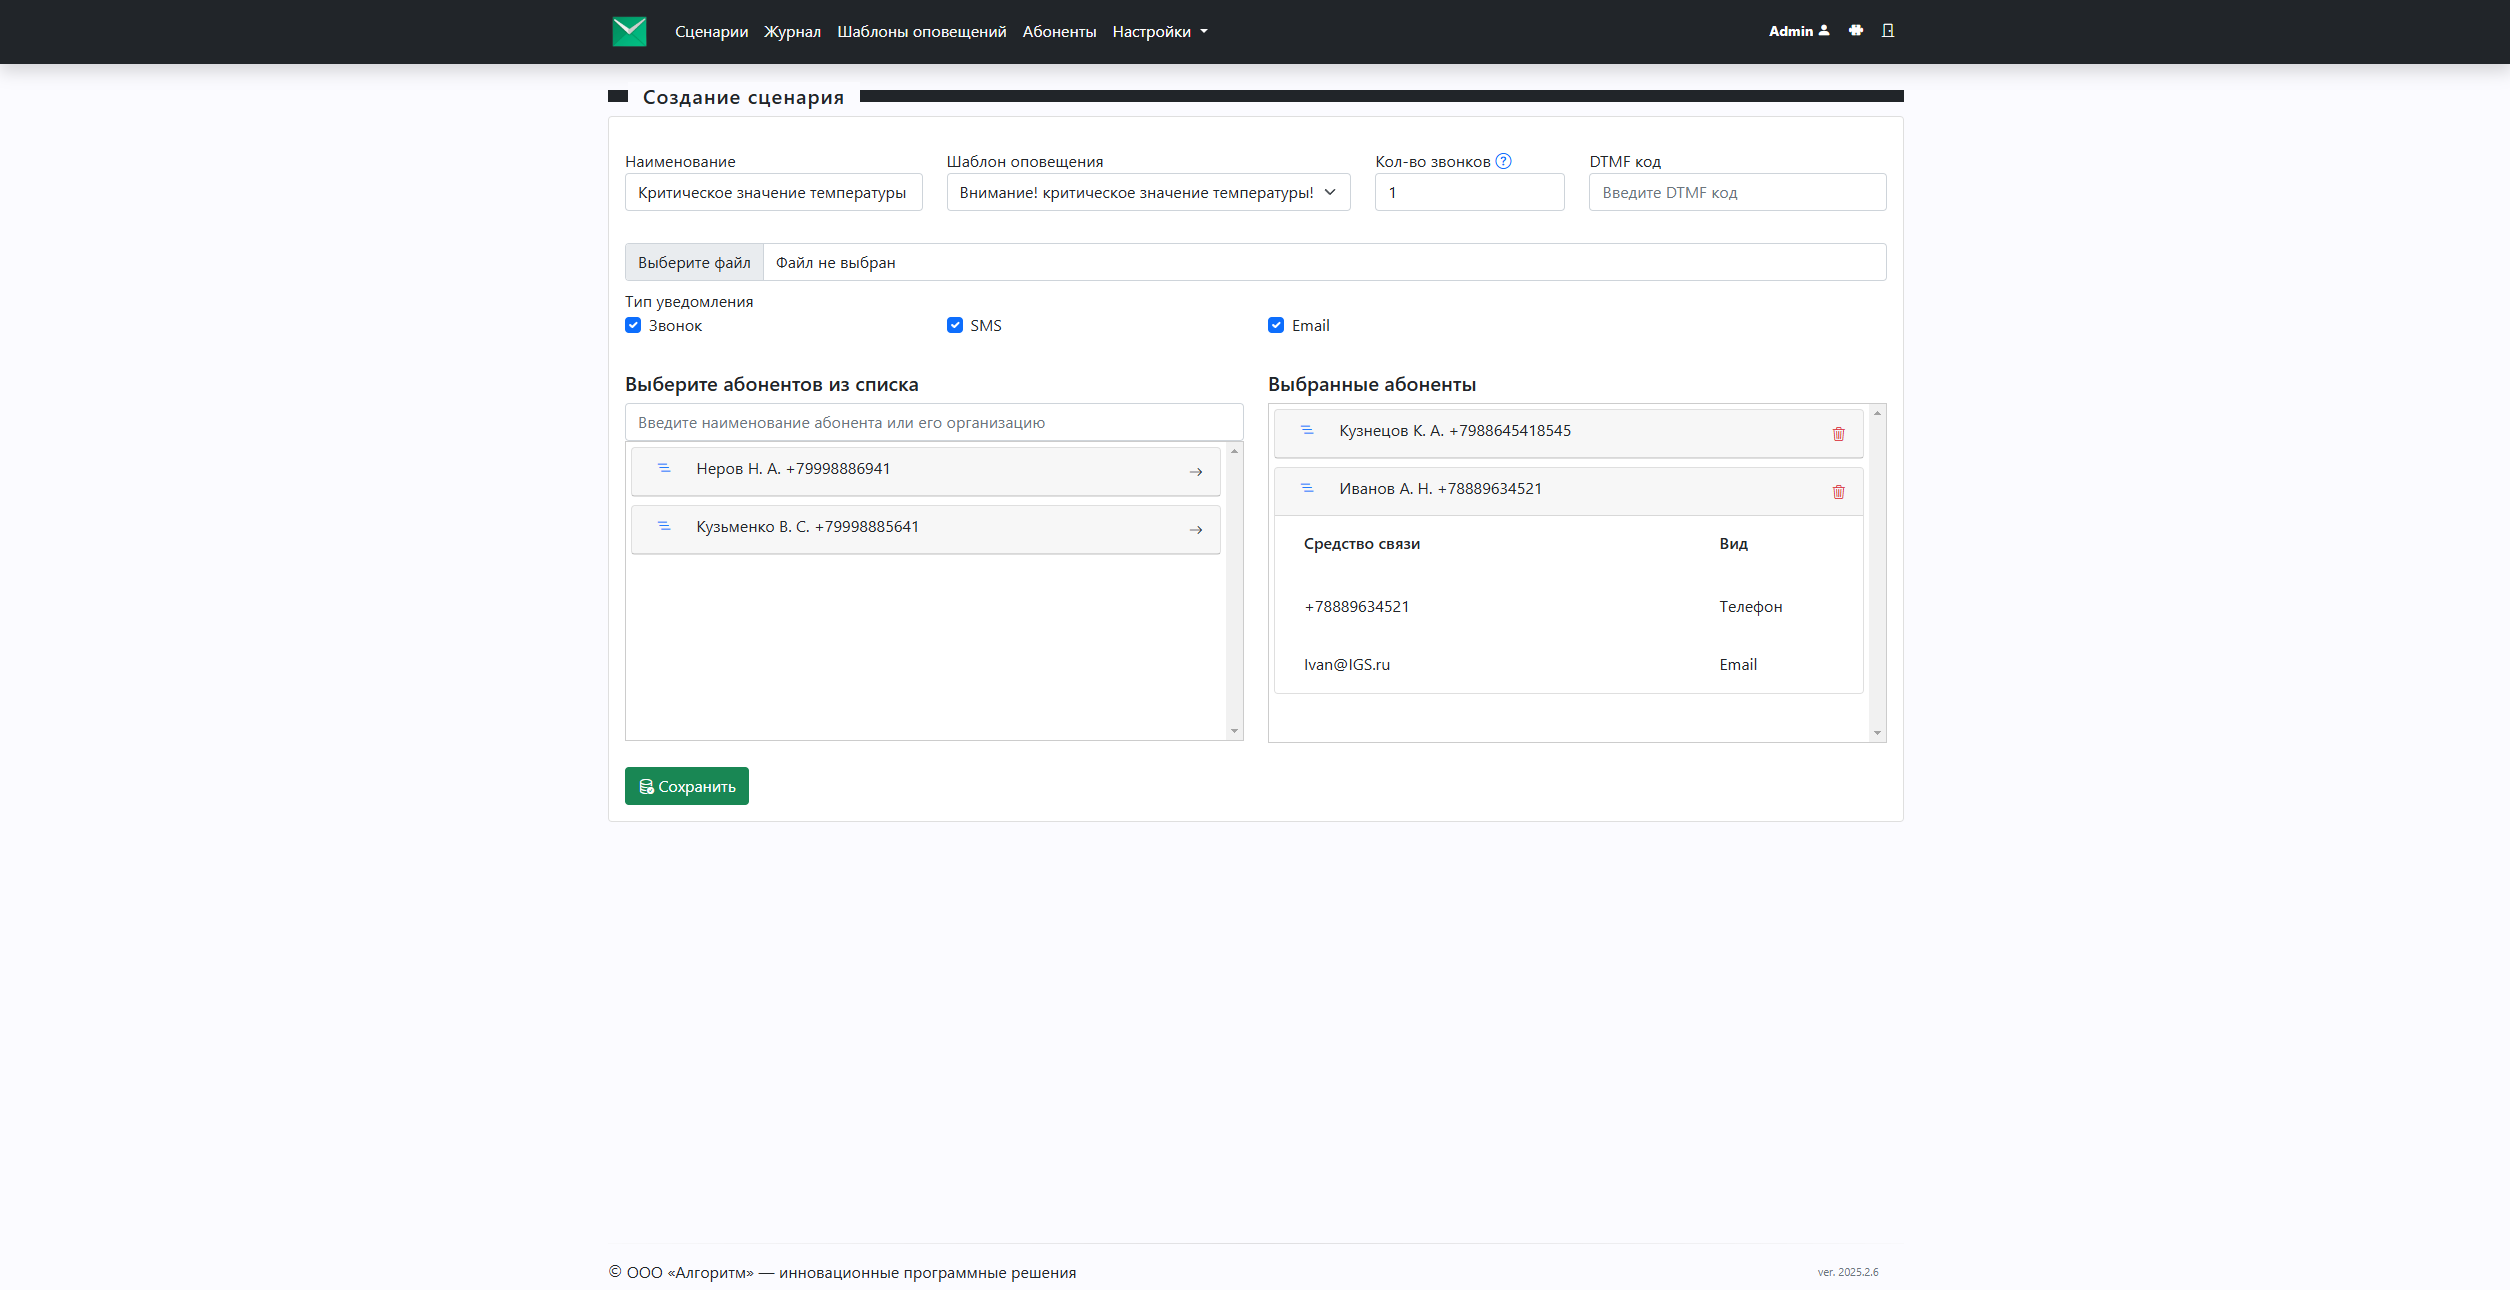Click the door logout icon

(1888, 31)
